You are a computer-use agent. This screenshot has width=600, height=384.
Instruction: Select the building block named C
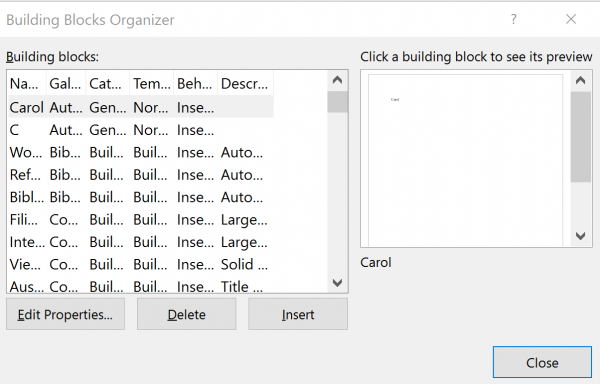pos(141,130)
